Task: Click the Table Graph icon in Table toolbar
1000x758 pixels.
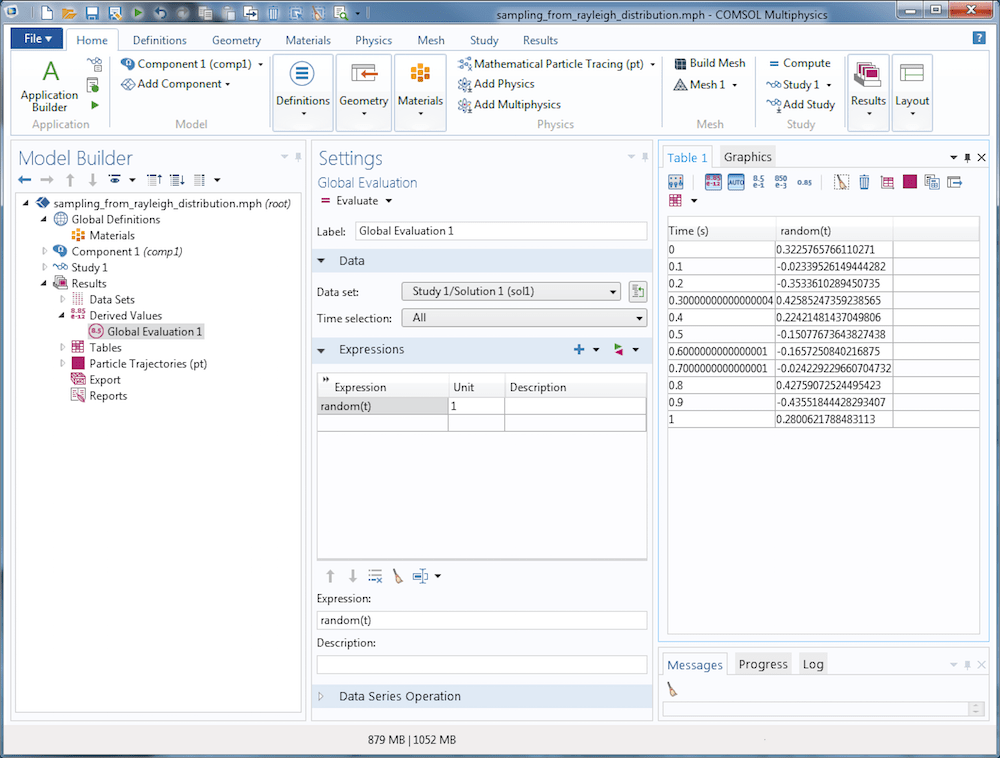Action: point(887,182)
